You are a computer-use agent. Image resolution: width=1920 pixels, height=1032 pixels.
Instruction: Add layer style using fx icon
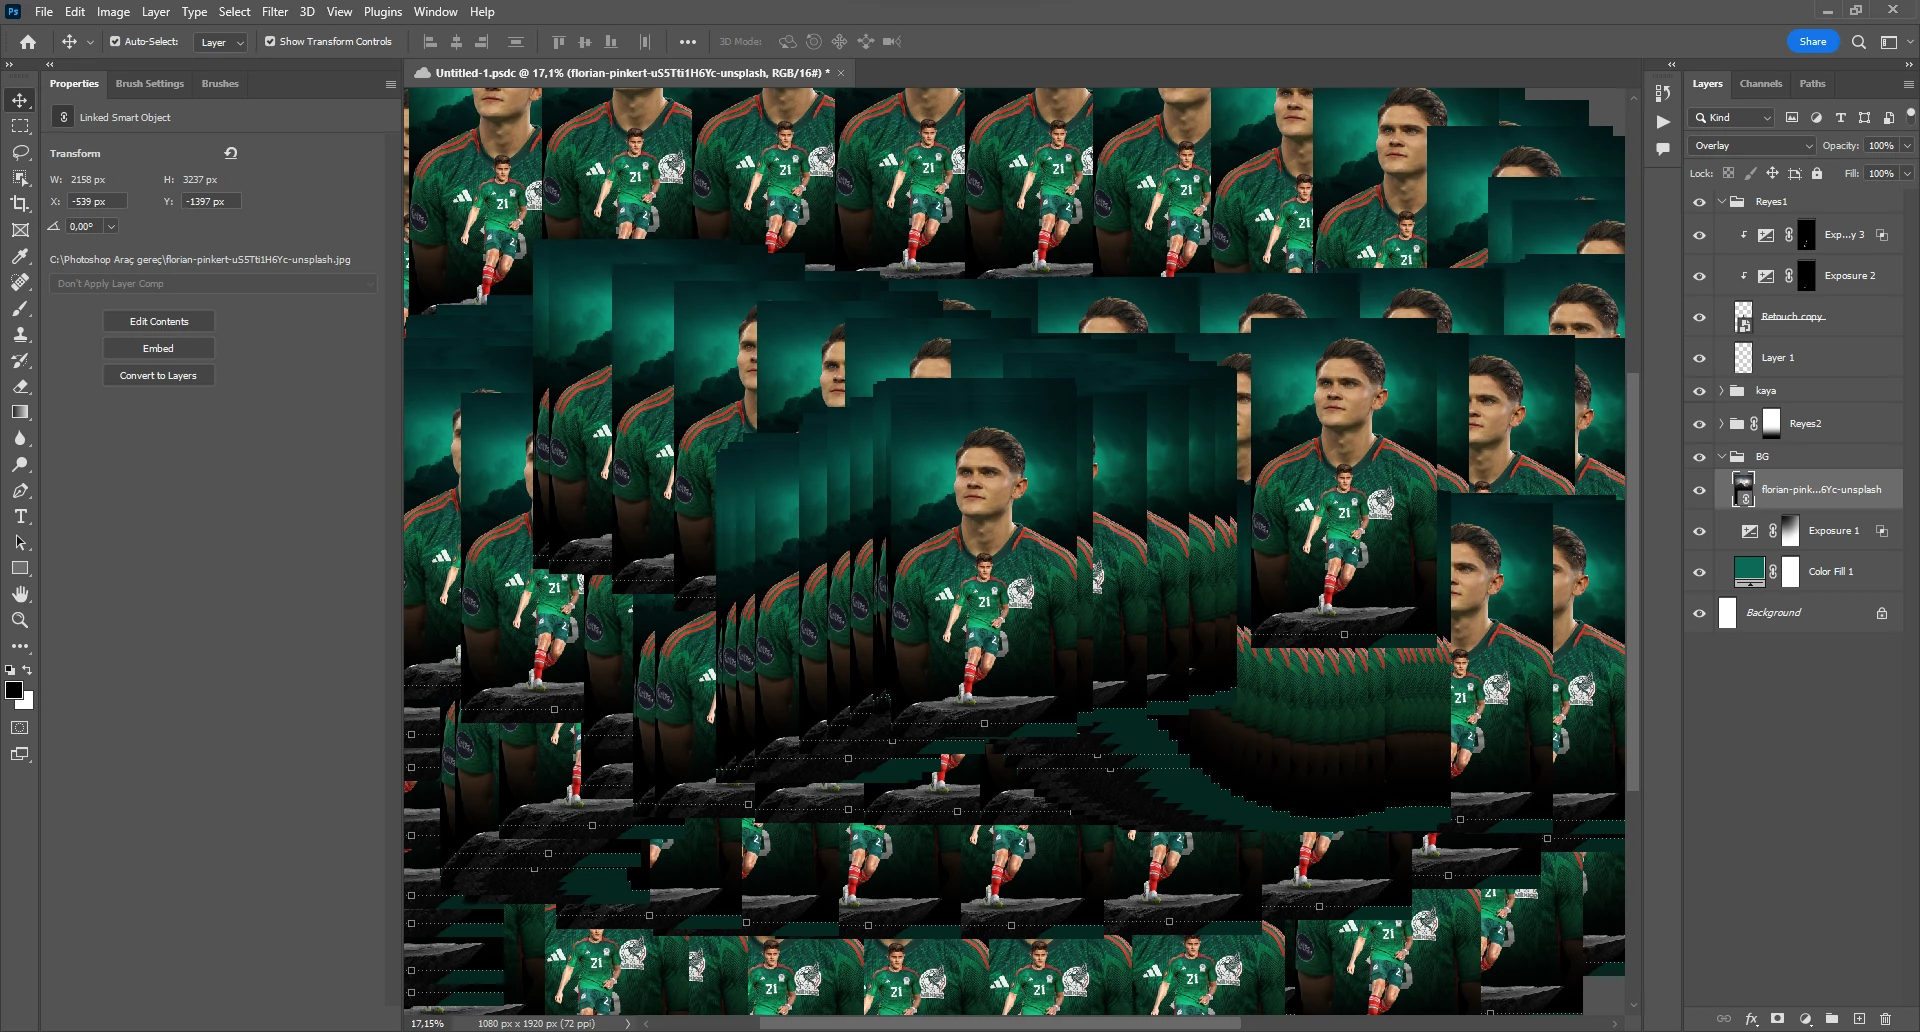coord(1751,1019)
